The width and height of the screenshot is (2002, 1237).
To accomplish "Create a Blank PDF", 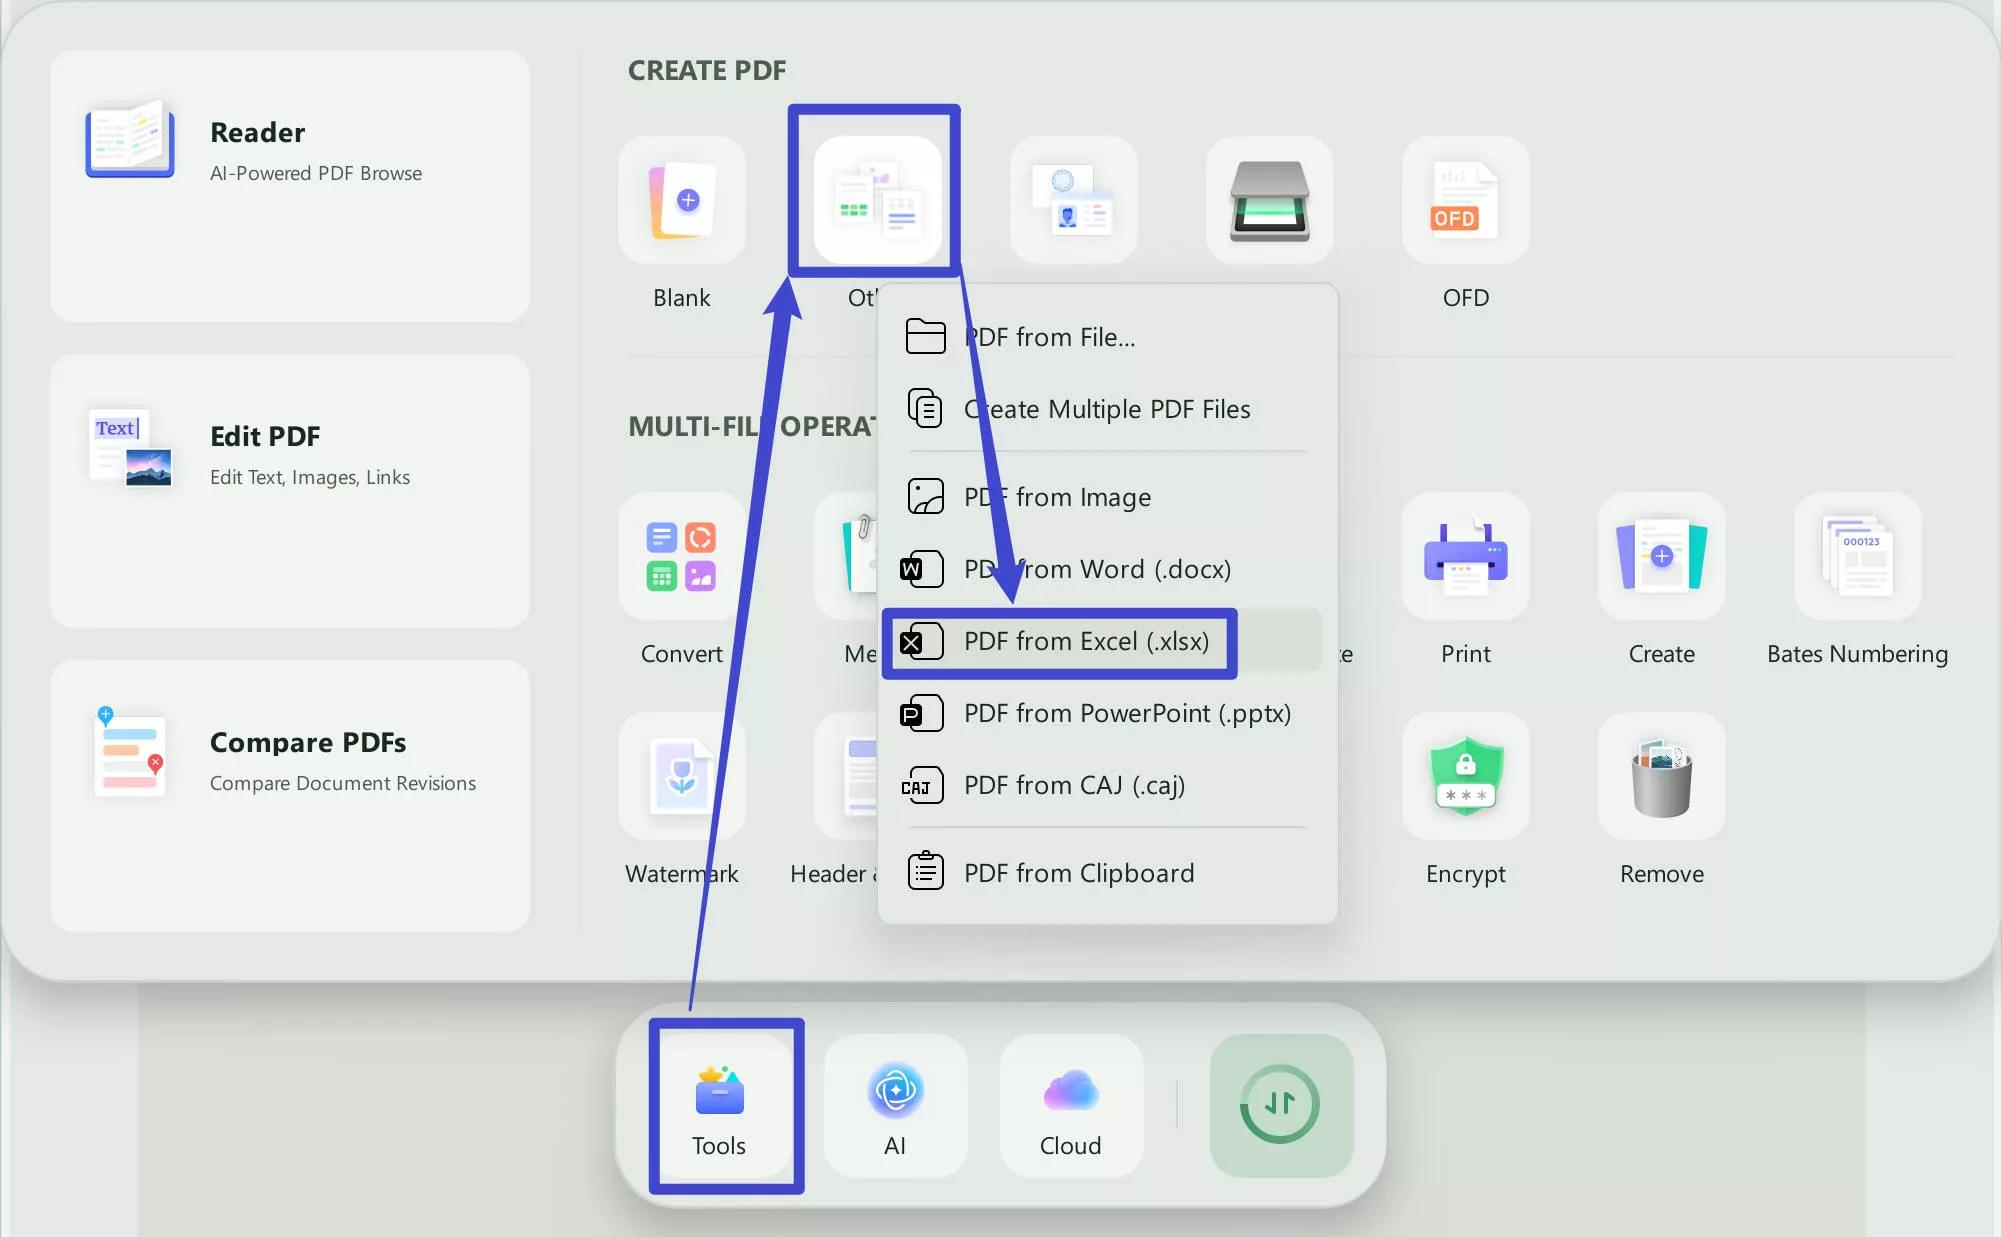I will point(681,201).
